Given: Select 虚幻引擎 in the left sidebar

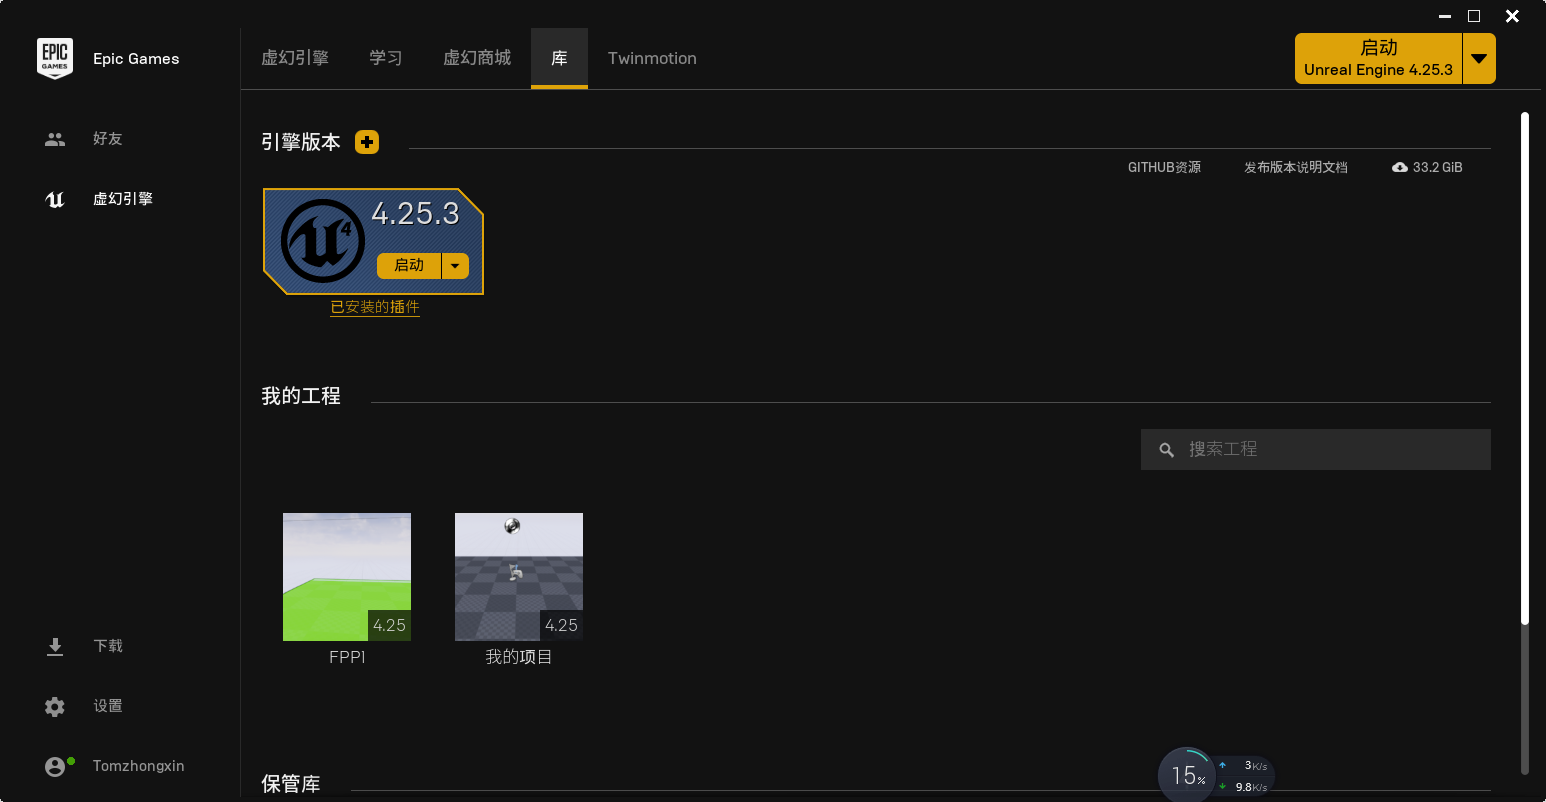Looking at the screenshot, I should (x=99, y=199).
